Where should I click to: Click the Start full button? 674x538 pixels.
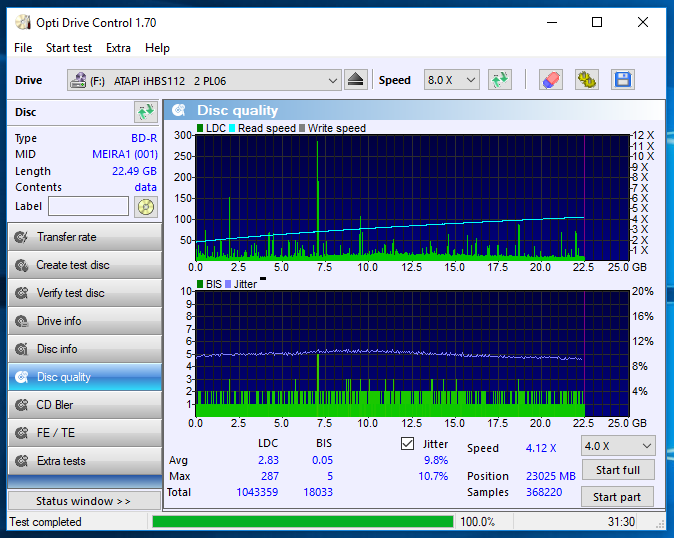(618, 470)
